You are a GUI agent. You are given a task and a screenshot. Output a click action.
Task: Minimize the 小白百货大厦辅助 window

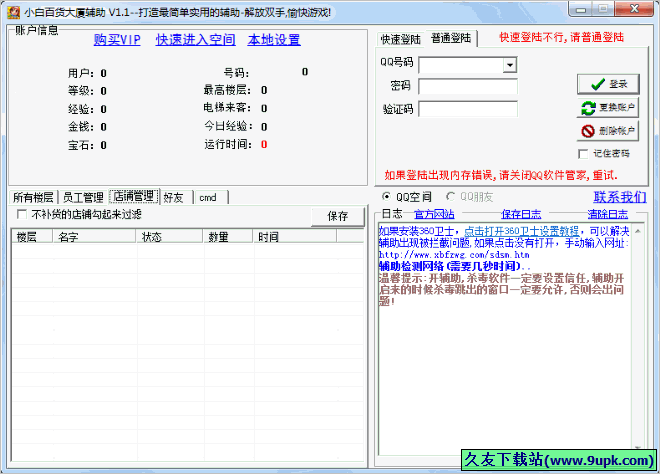[x=581, y=9]
